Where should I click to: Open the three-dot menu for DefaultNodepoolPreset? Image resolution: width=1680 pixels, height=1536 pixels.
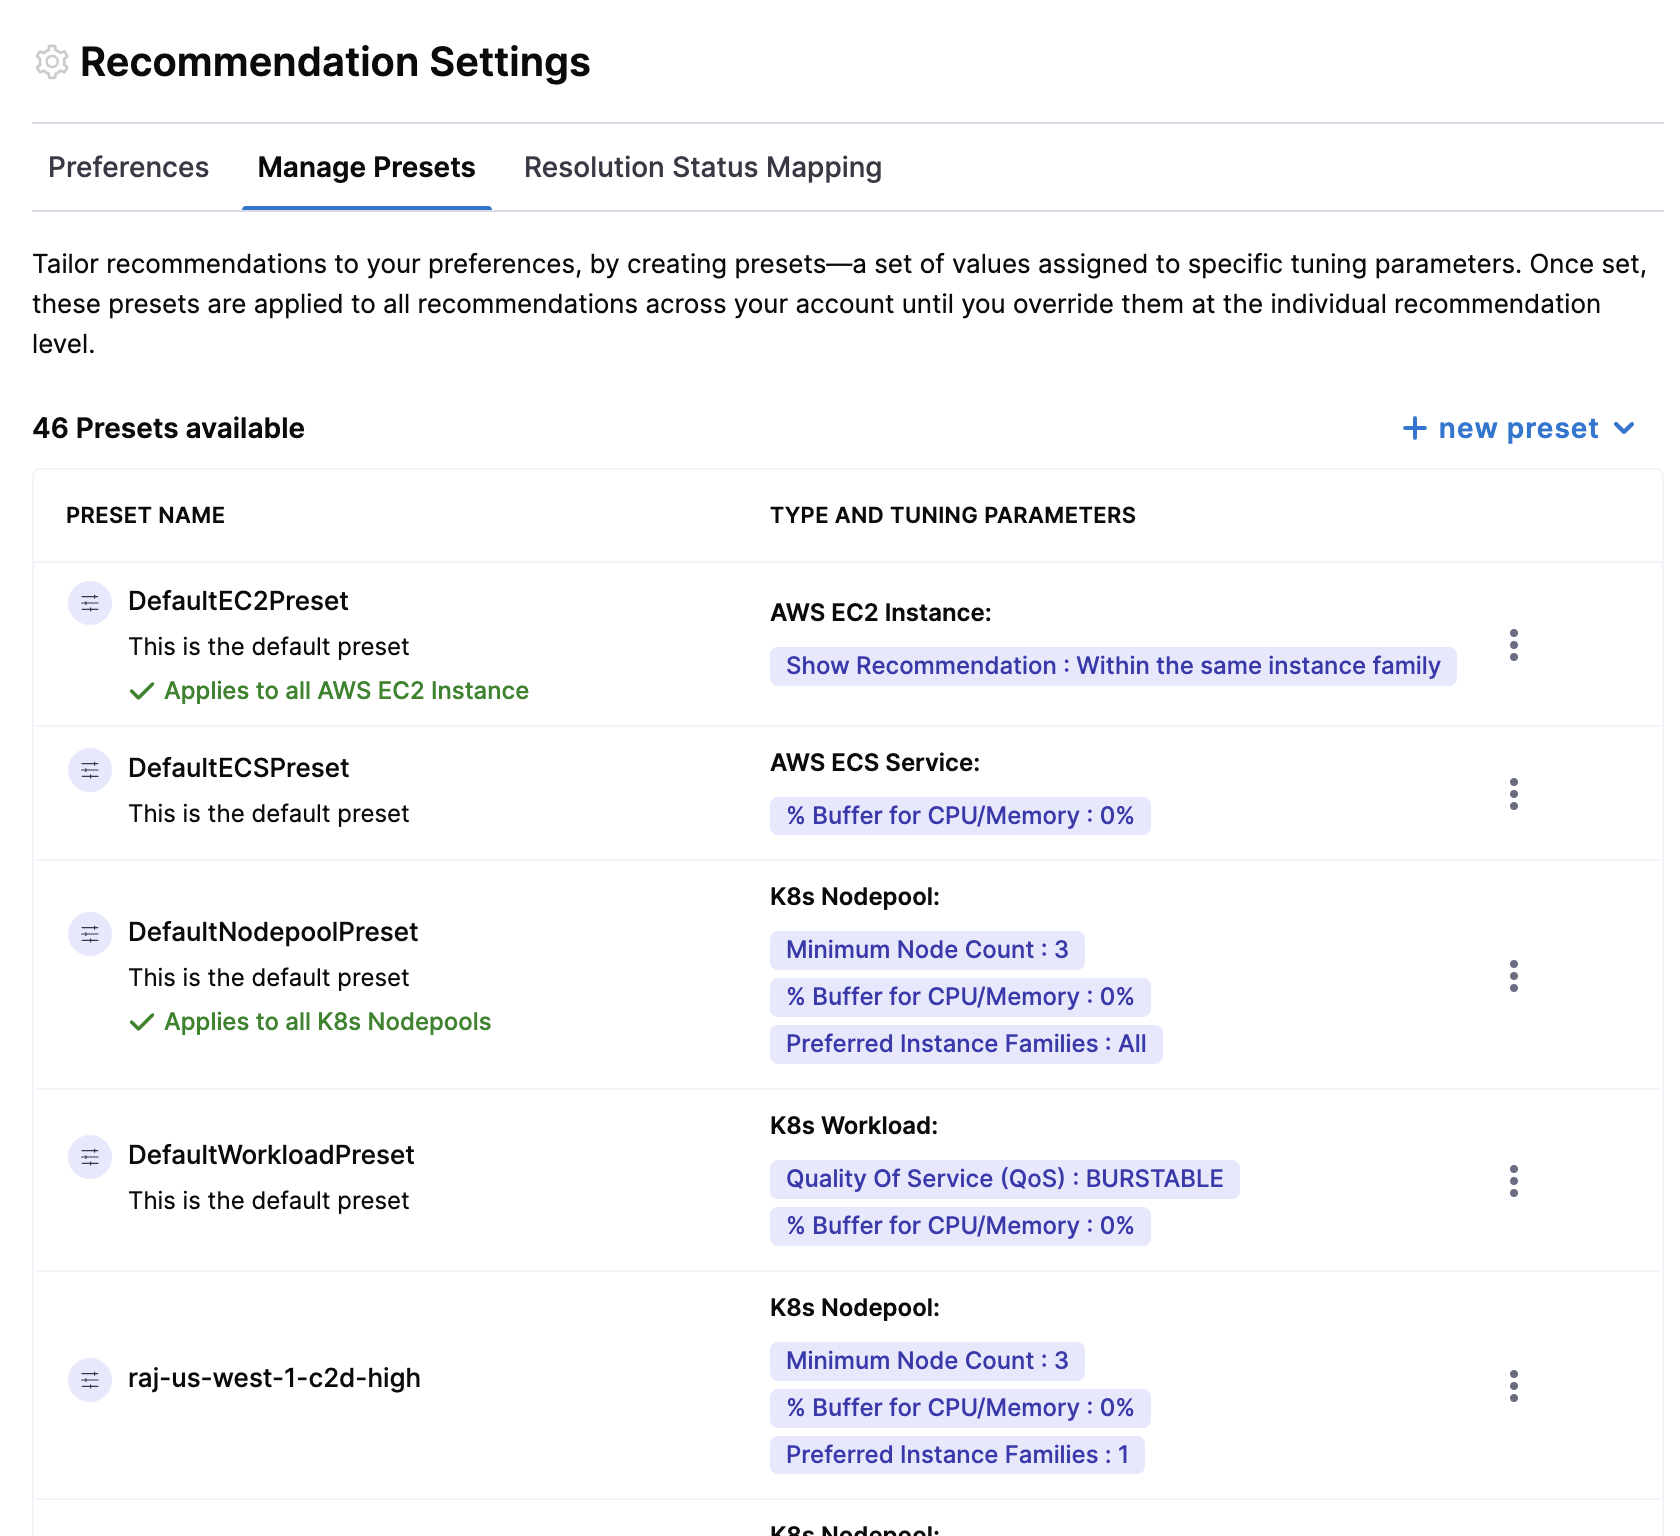pyautogui.click(x=1513, y=976)
